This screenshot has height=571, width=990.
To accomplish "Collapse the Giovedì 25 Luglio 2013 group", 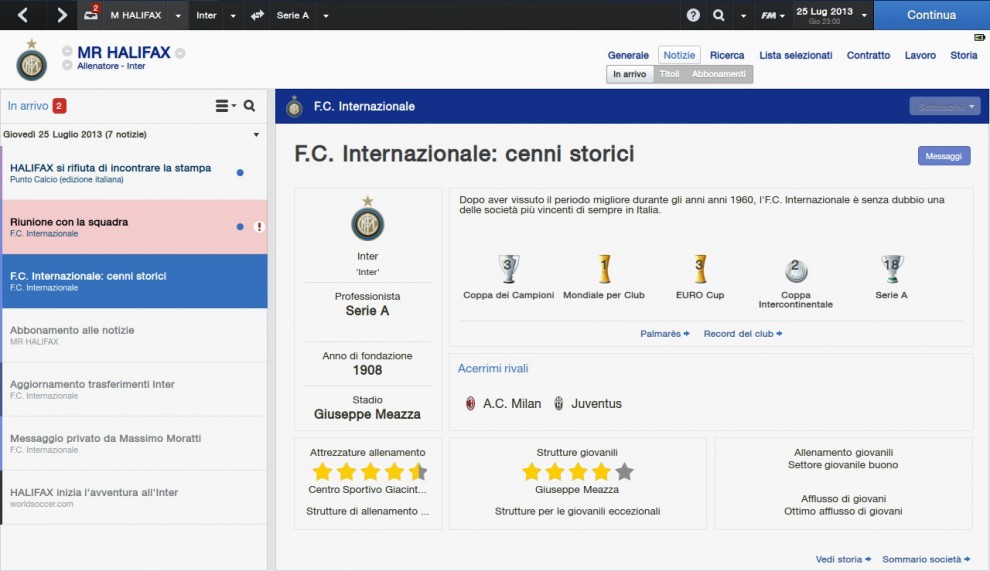I will 256,135.
